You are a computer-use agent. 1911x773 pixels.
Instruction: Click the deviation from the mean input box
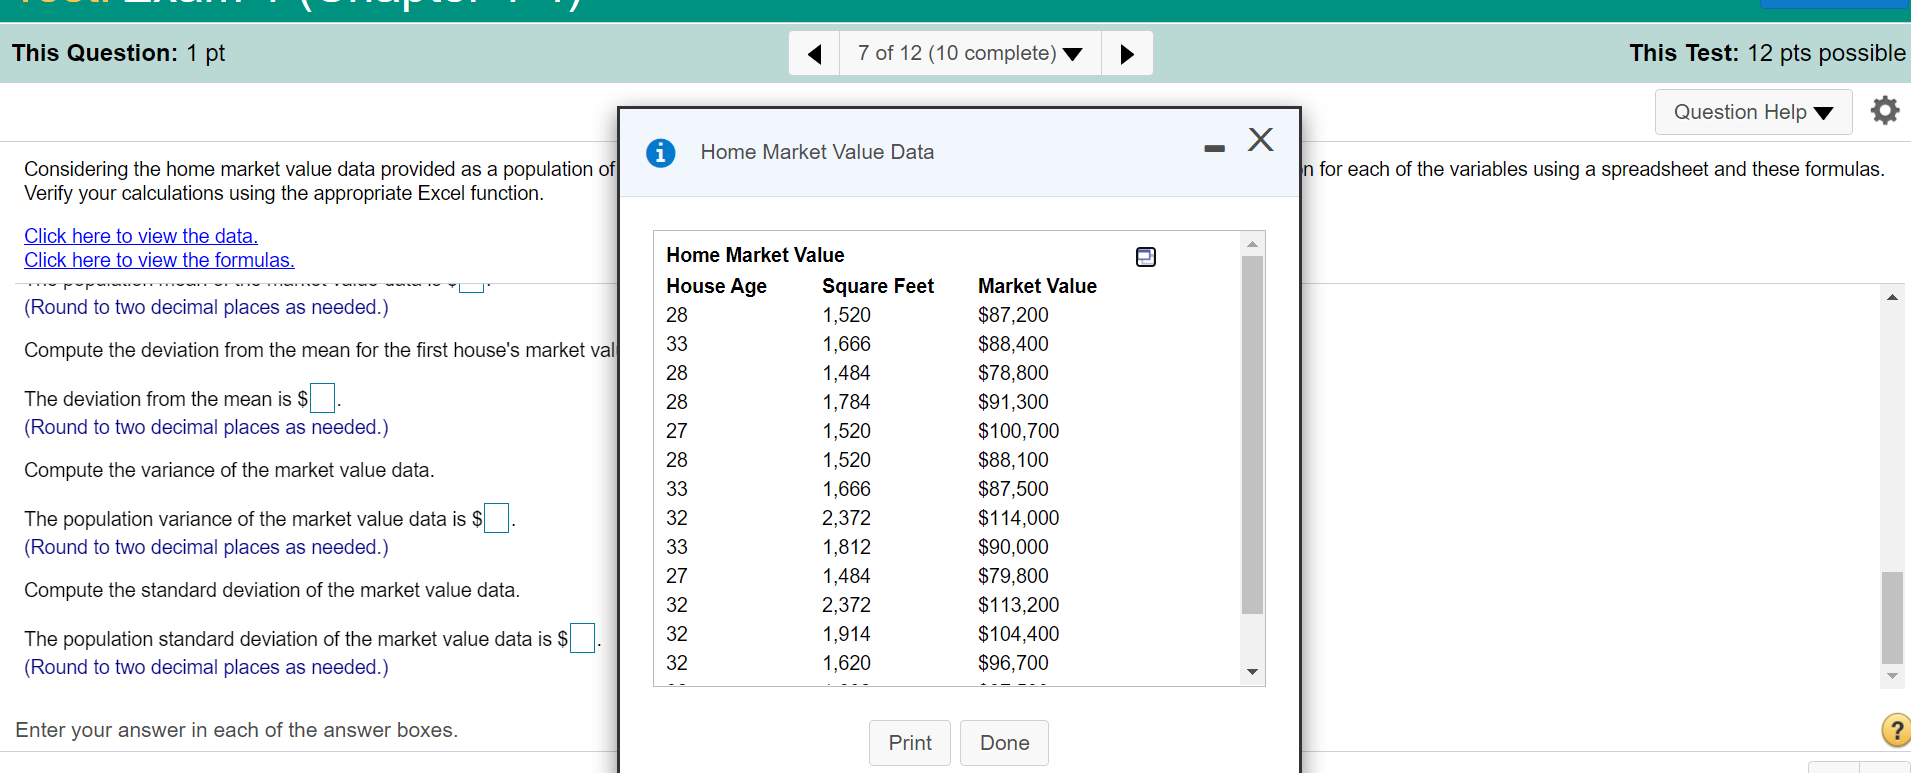coord(322,398)
